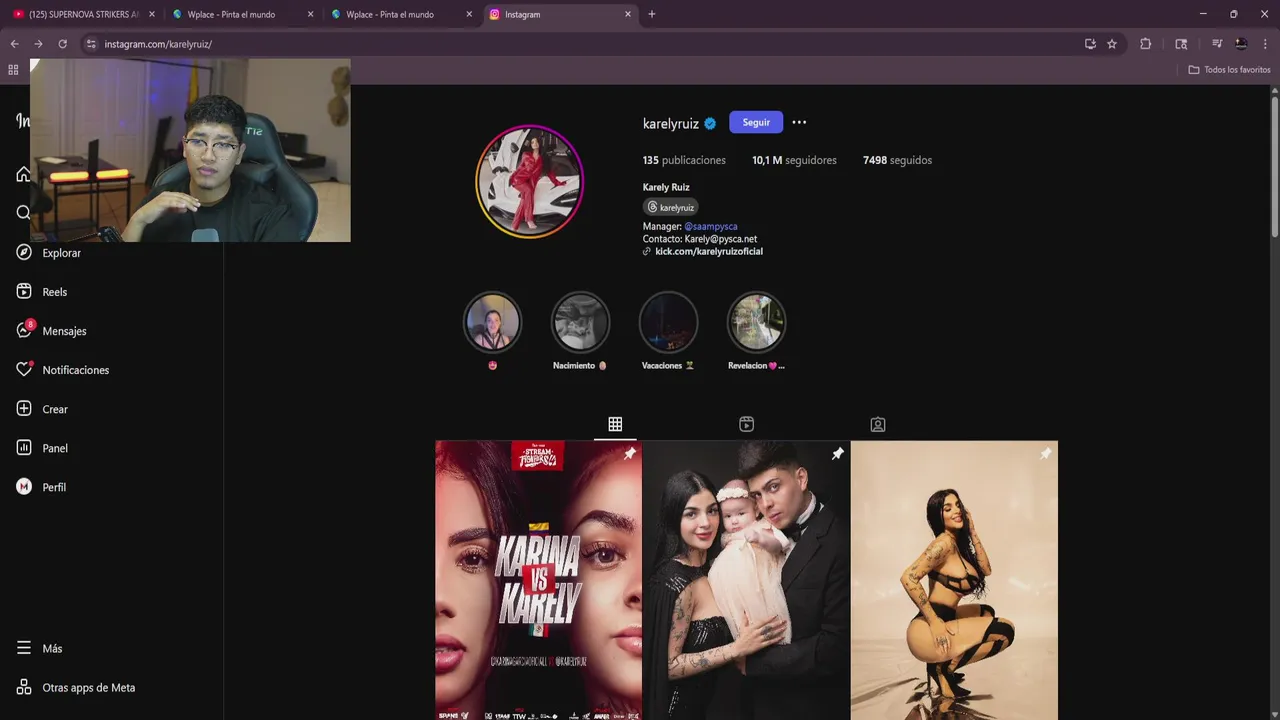Click the browser forward arrow
The image size is (1280, 720).
click(38, 44)
